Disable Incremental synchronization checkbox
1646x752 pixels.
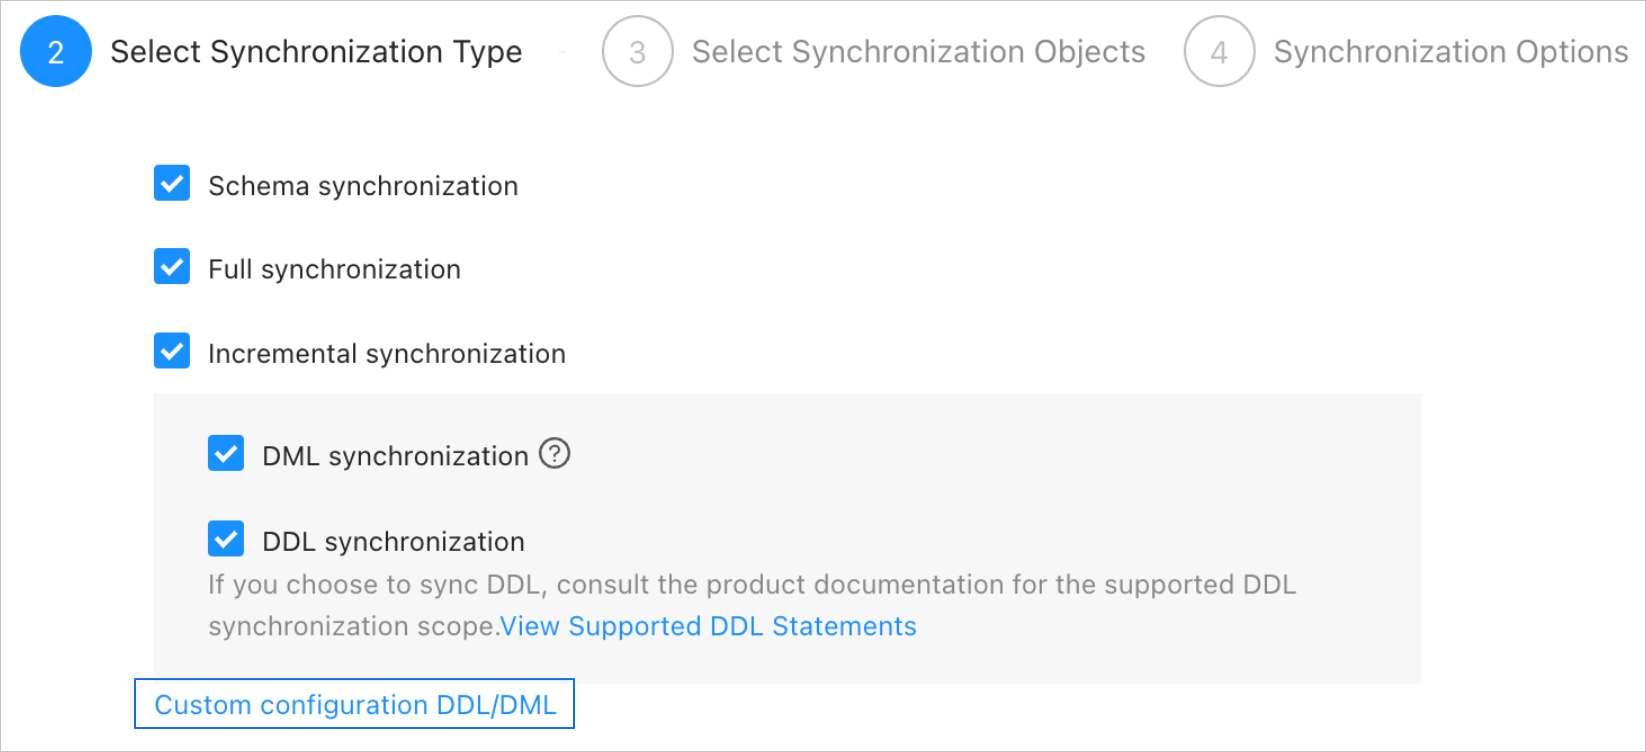[x=172, y=351]
